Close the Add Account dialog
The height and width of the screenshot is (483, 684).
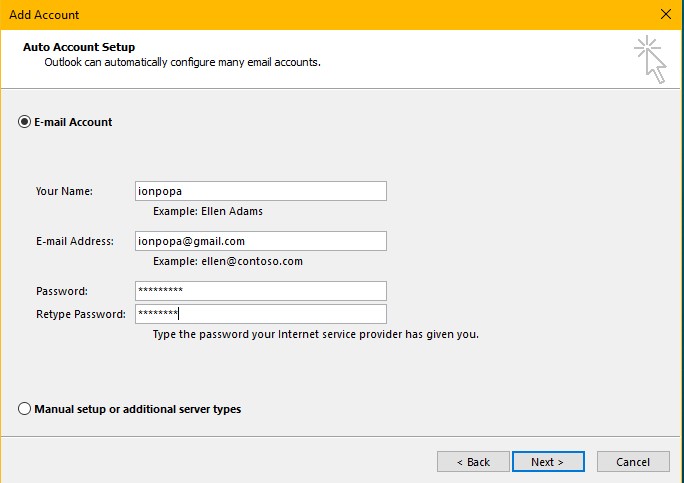pyautogui.click(x=665, y=15)
